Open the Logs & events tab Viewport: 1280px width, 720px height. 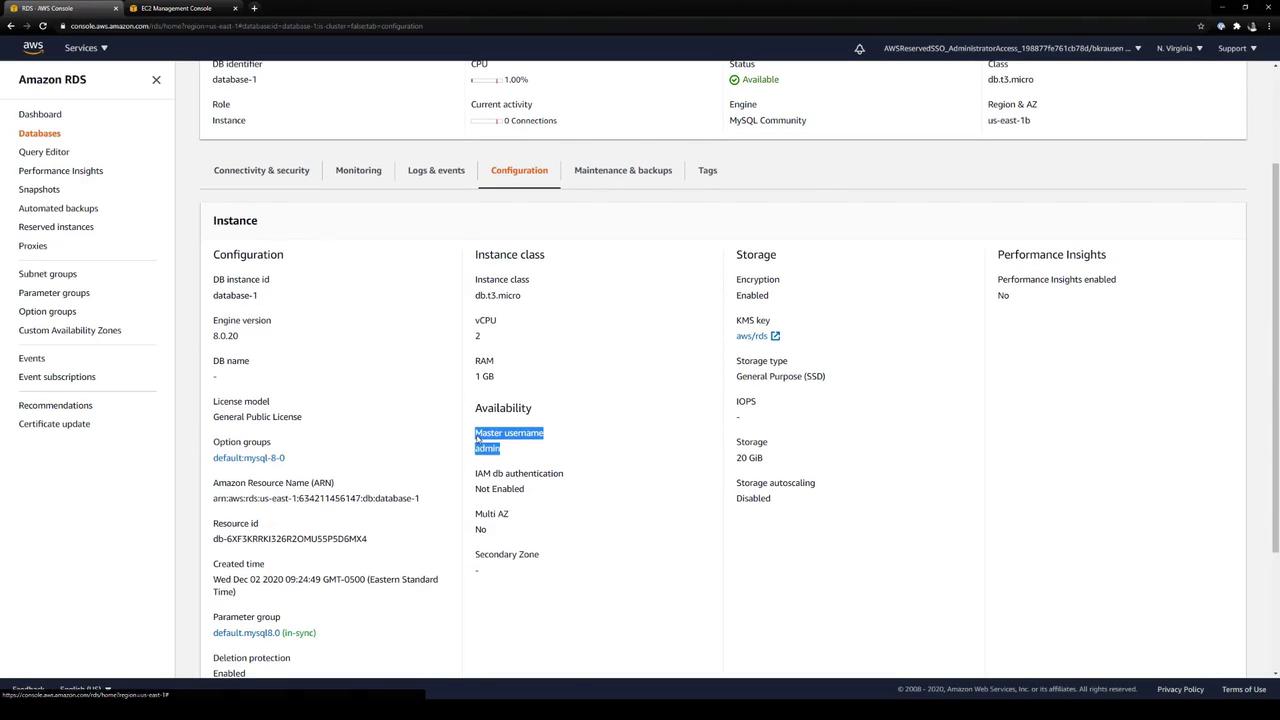[x=436, y=170]
